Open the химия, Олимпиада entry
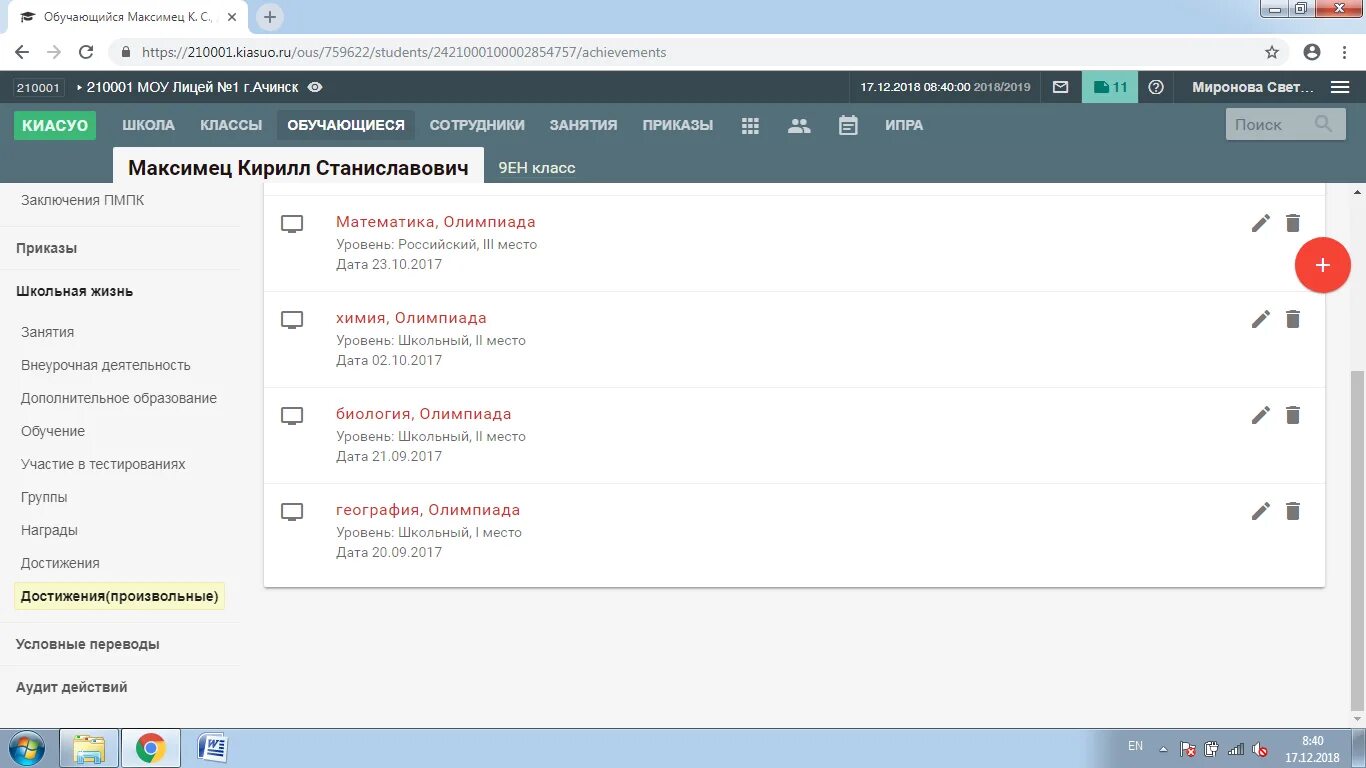The image size is (1366, 768). coord(411,318)
